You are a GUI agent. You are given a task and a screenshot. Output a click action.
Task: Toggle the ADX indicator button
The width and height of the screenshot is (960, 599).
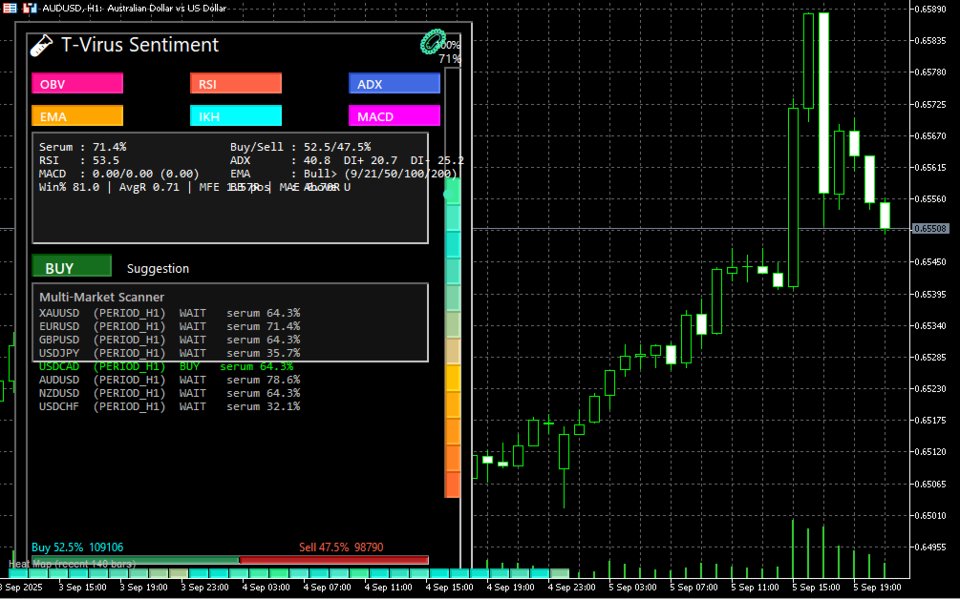tap(394, 83)
